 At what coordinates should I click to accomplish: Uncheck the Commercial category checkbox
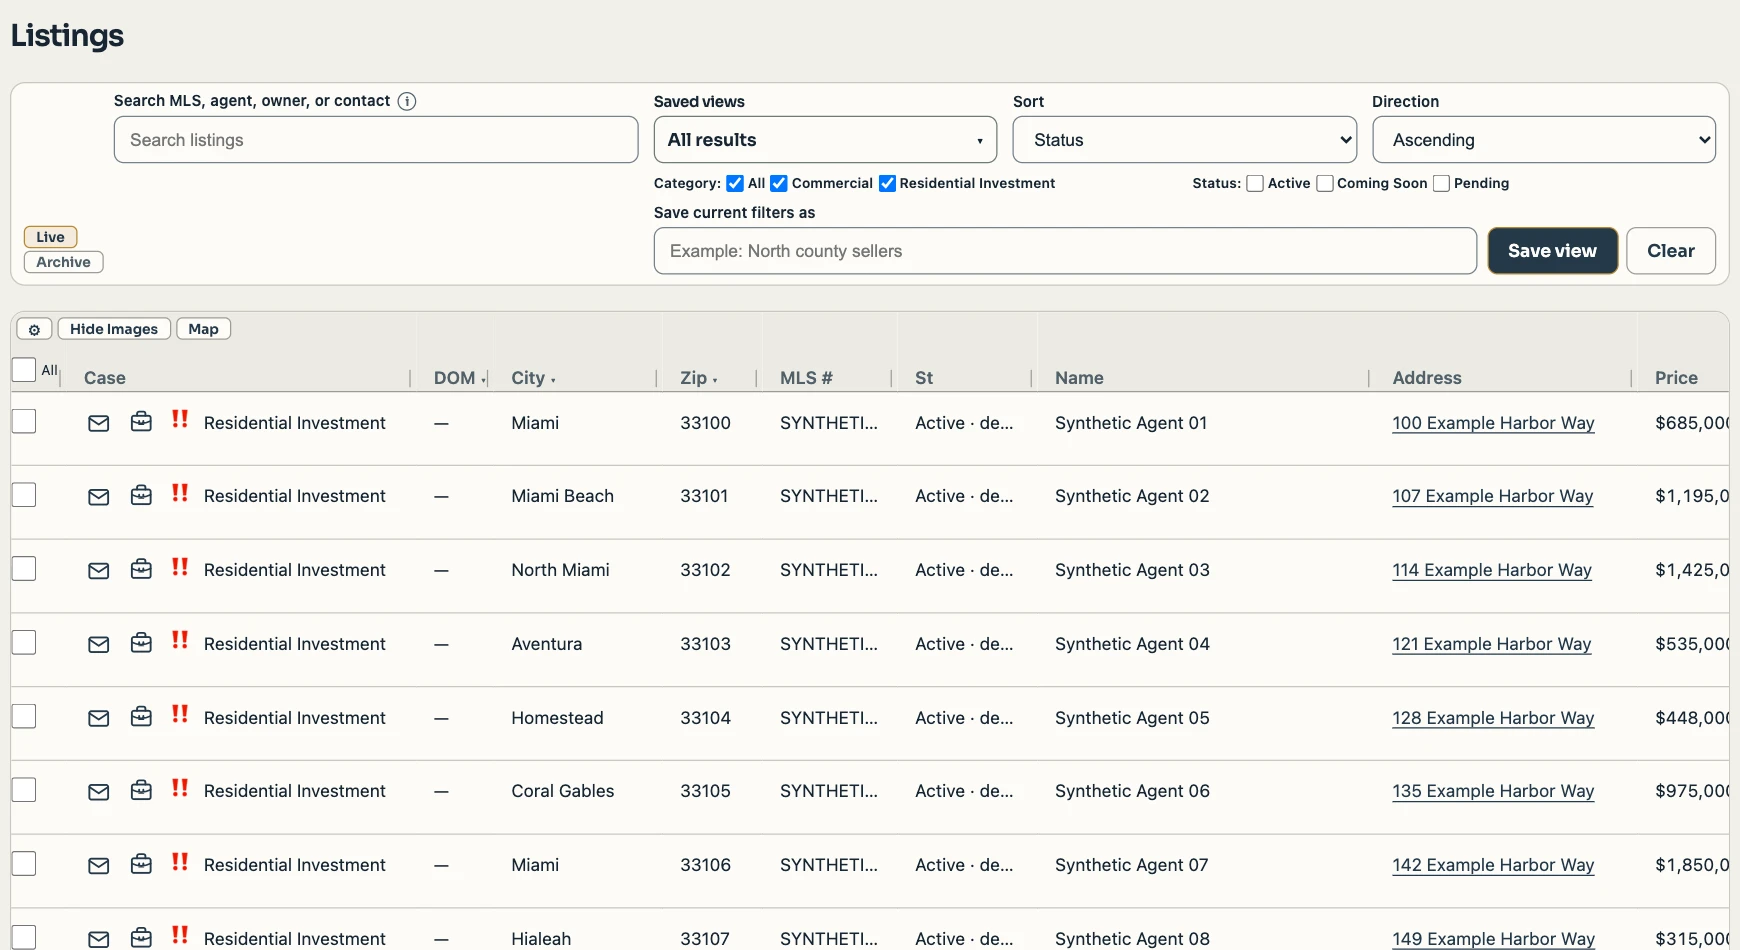tap(779, 183)
